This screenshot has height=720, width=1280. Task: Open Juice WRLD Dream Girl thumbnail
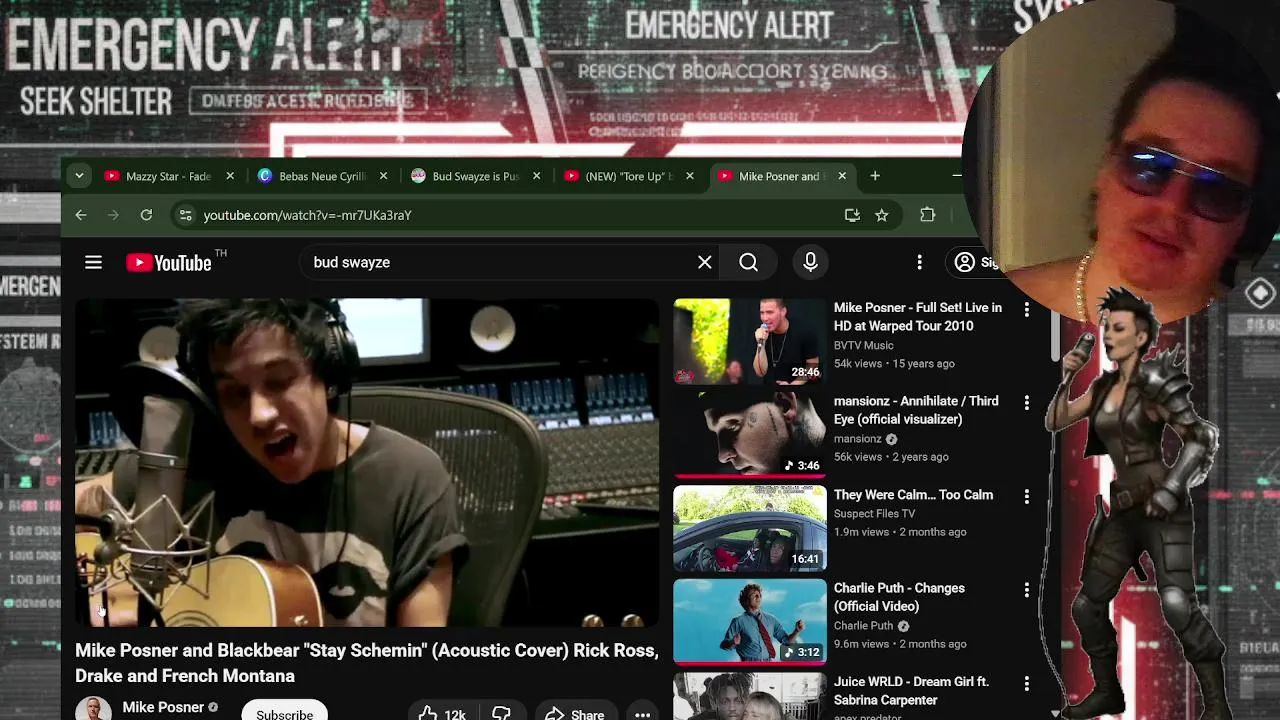(x=750, y=696)
